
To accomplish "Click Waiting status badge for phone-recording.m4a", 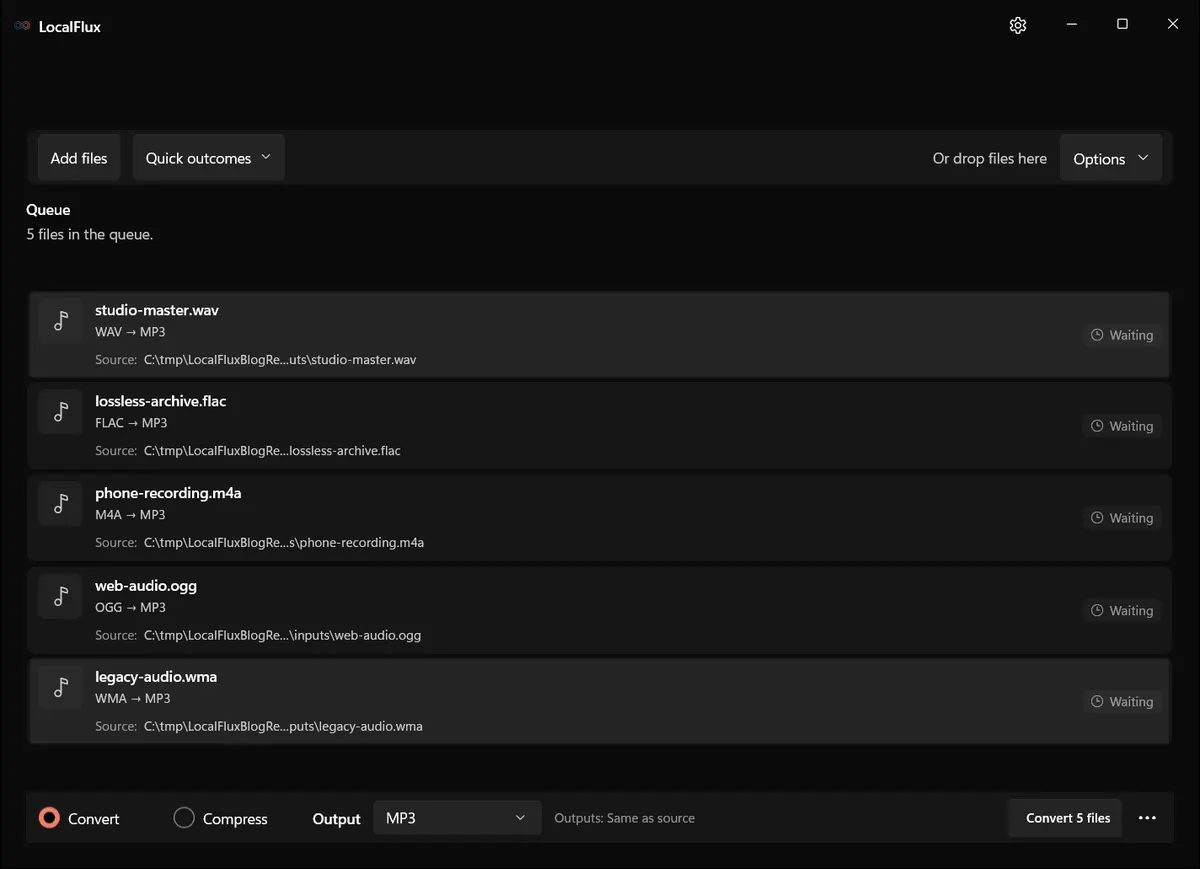I will click(x=1122, y=518).
